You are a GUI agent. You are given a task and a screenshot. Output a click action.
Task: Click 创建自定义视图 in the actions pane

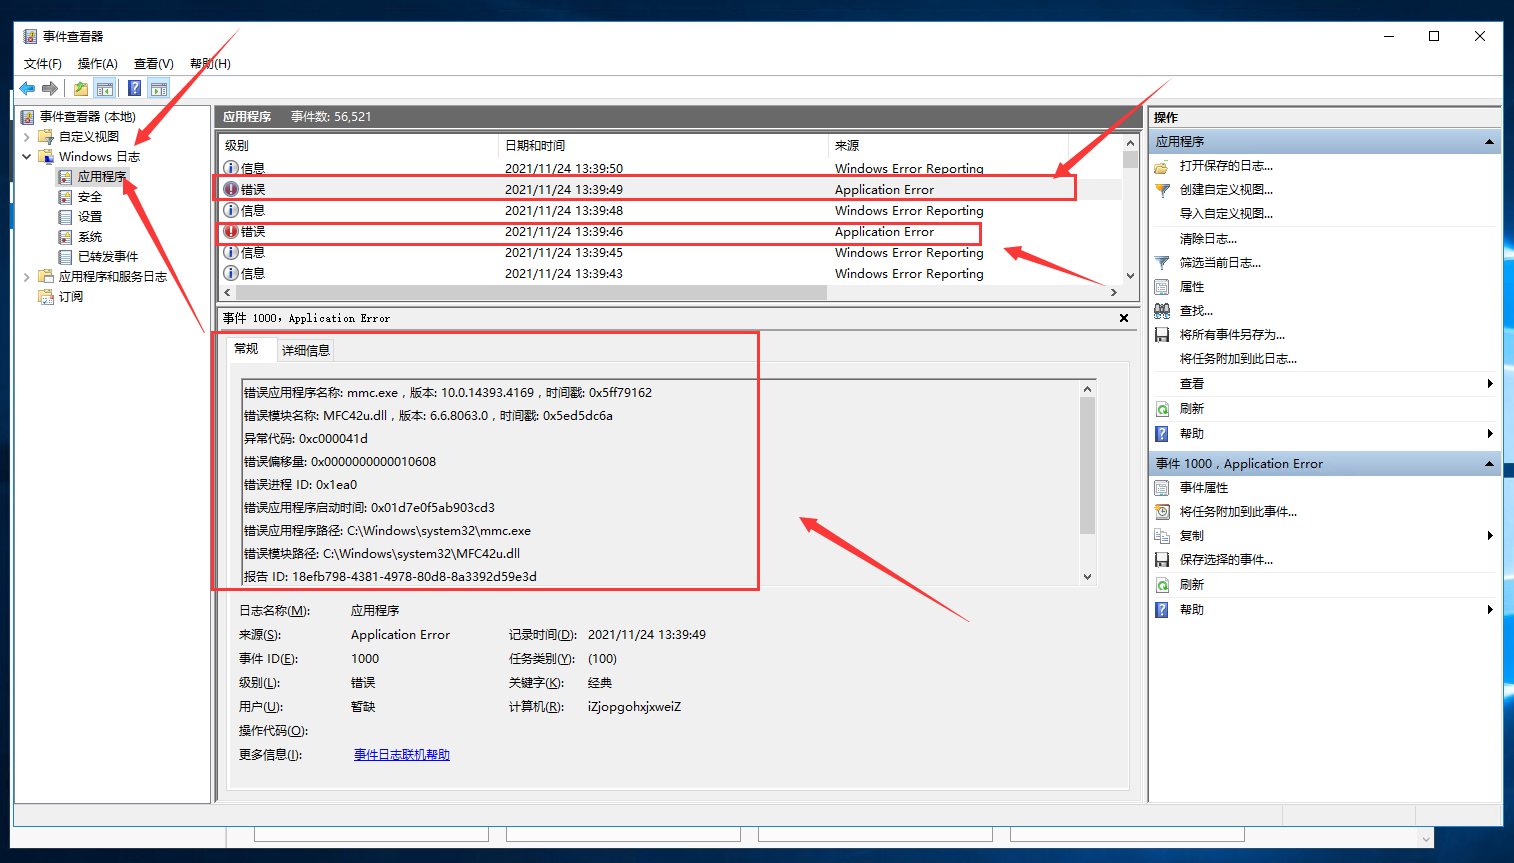(x=1225, y=190)
